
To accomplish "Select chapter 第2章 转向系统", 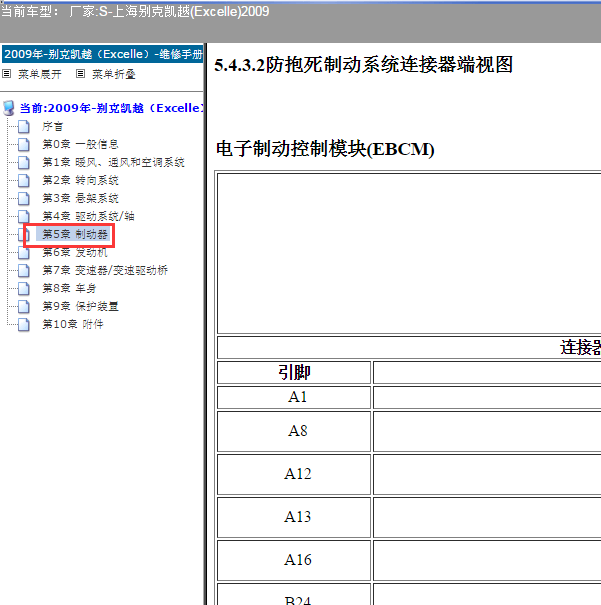I will [x=80, y=180].
